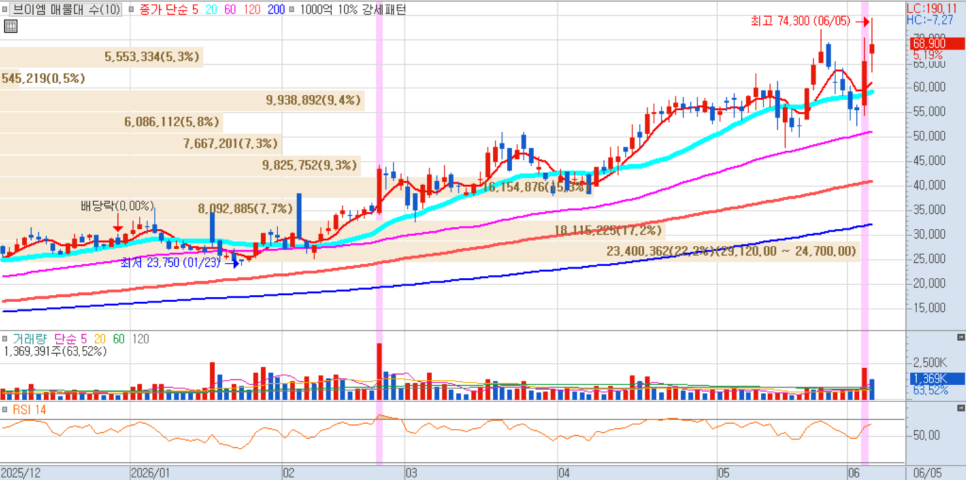Click volume profile bar 8,092,885(7.7%)
The height and width of the screenshot is (480, 966).
click(x=148, y=209)
